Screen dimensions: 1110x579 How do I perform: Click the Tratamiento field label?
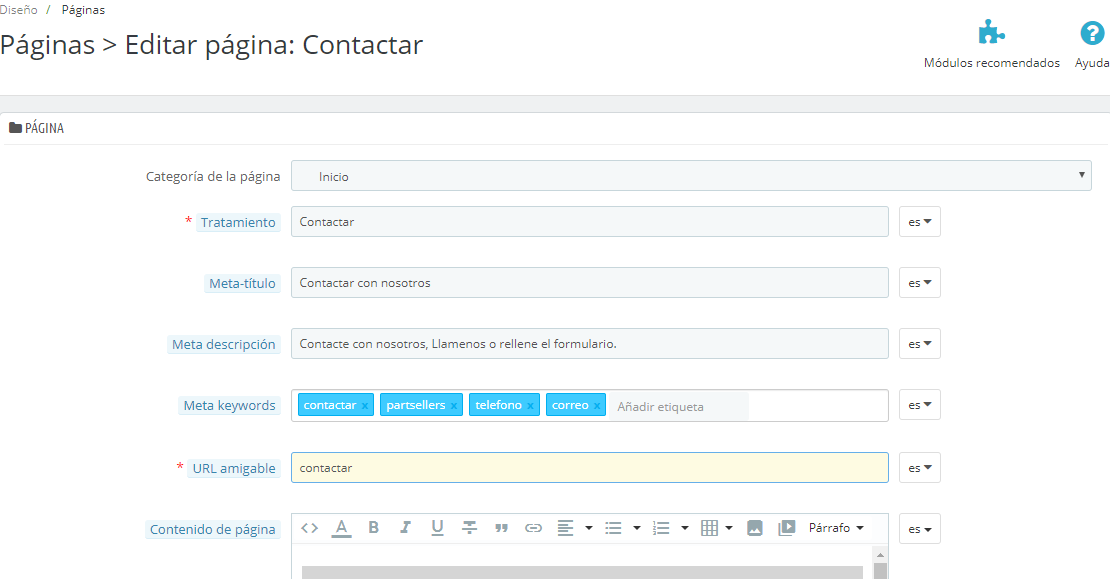click(x=238, y=222)
